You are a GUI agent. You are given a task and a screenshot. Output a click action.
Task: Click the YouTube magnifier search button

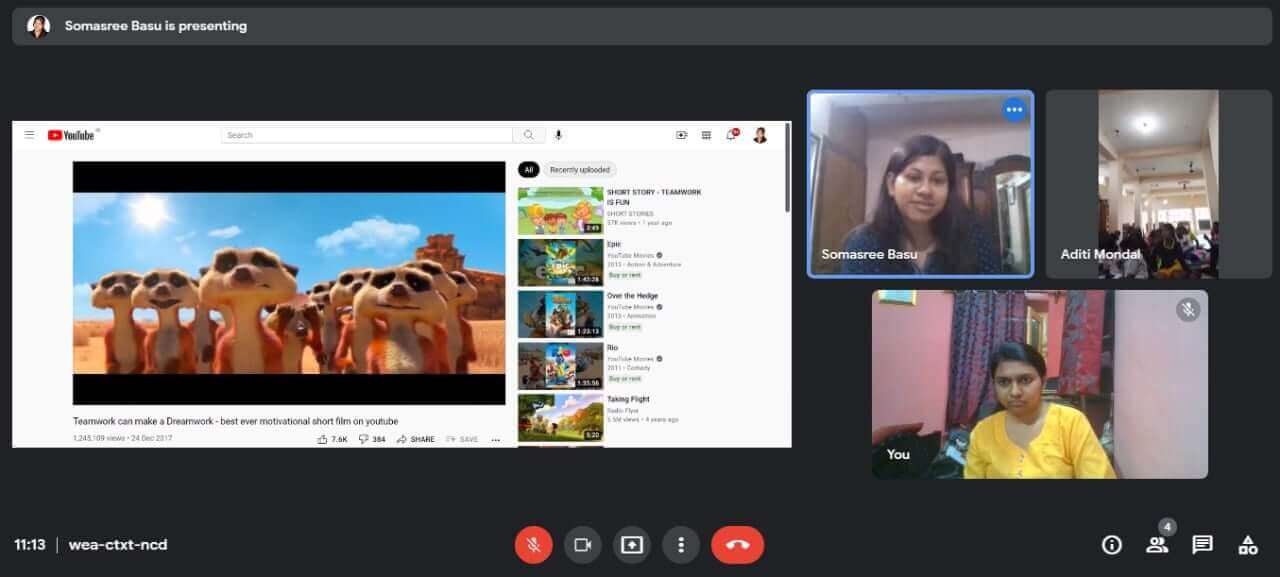coord(529,135)
